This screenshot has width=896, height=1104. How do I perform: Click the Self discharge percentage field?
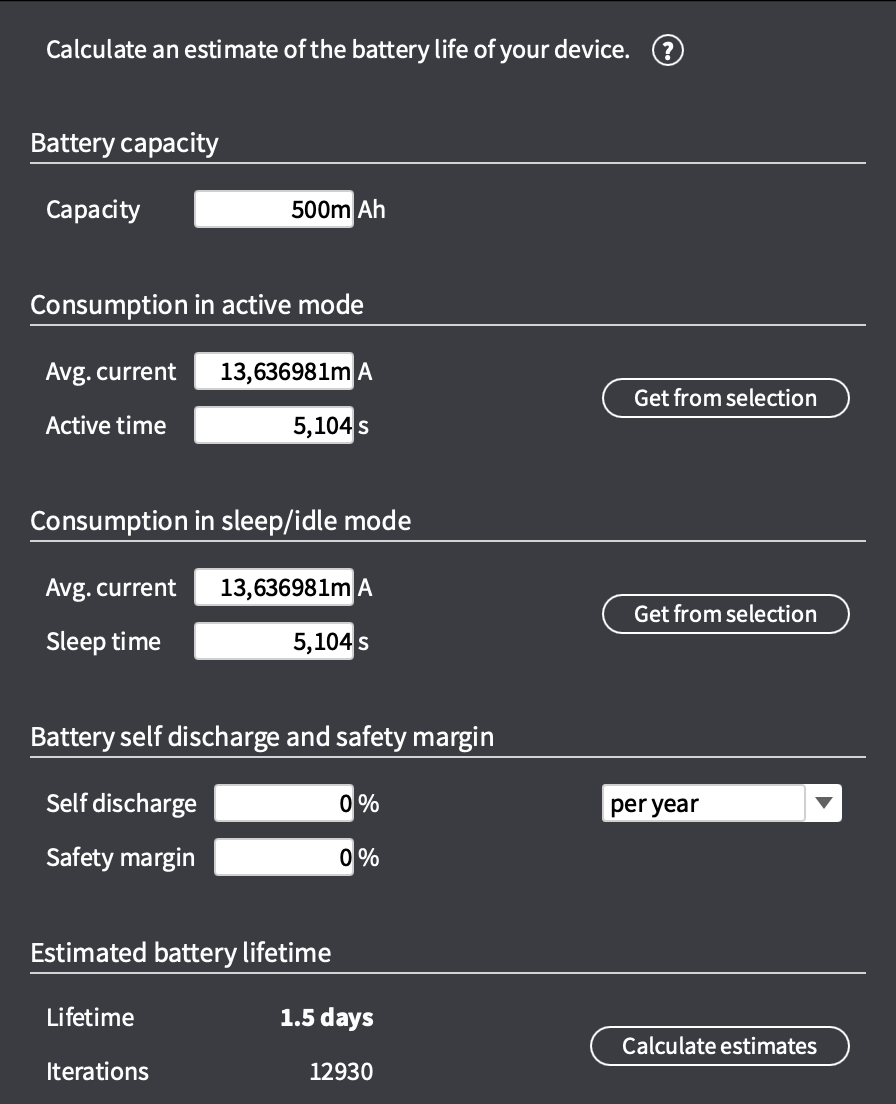[x=284, y=803]
